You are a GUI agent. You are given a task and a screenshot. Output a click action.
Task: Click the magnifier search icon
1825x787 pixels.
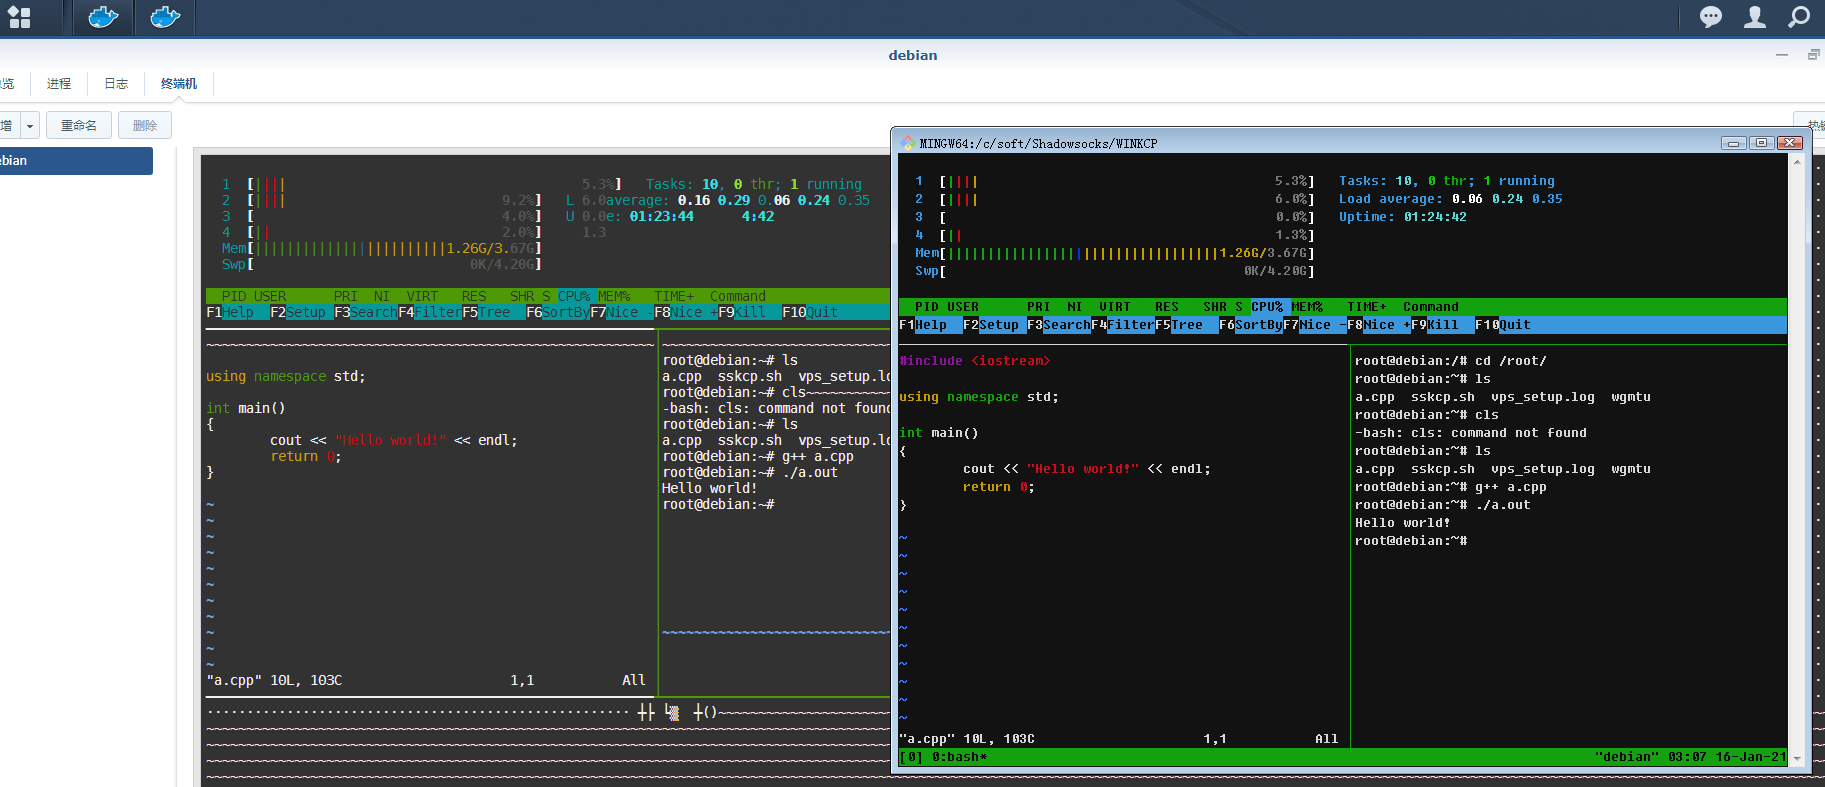[x=1799, y=17]
